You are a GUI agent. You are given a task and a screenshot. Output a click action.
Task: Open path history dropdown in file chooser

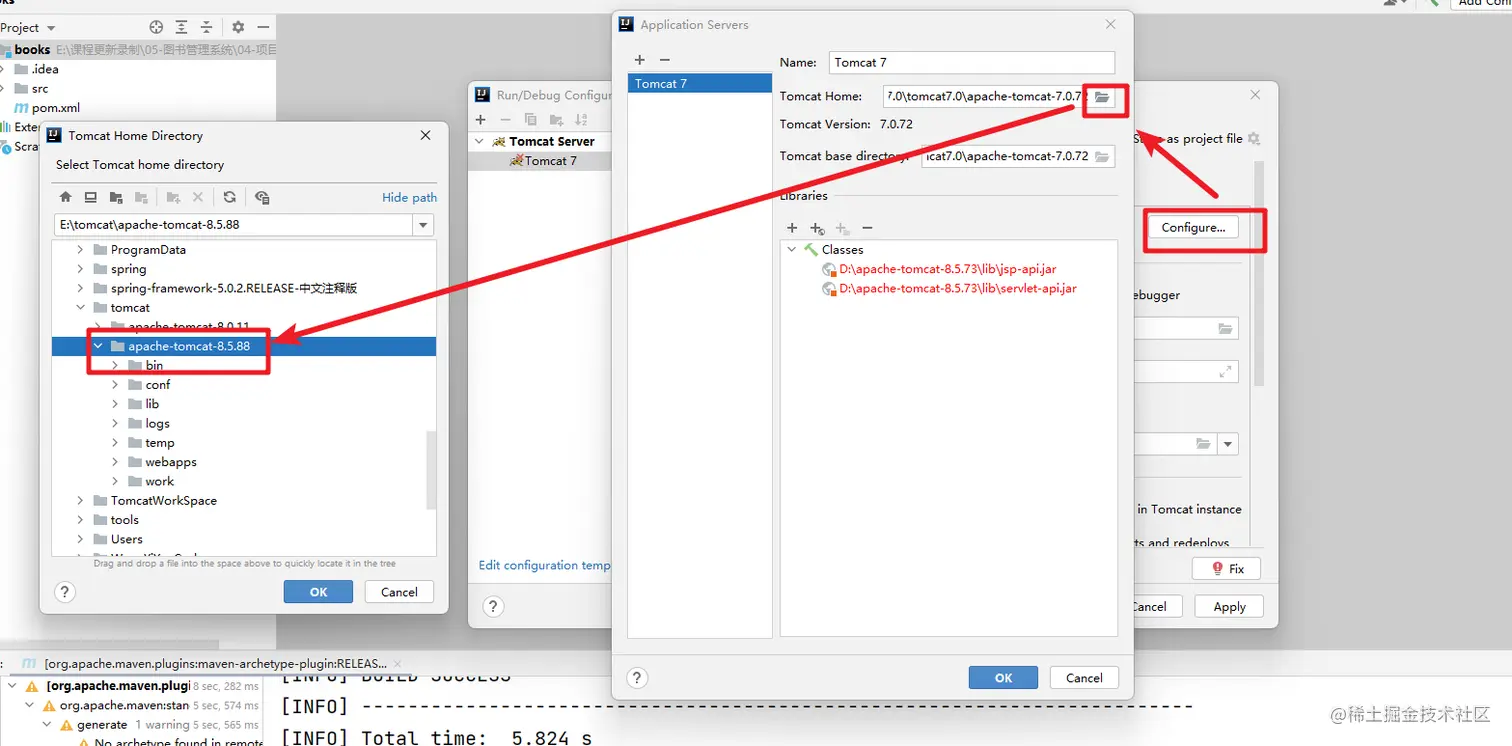[x=423, y=225]
